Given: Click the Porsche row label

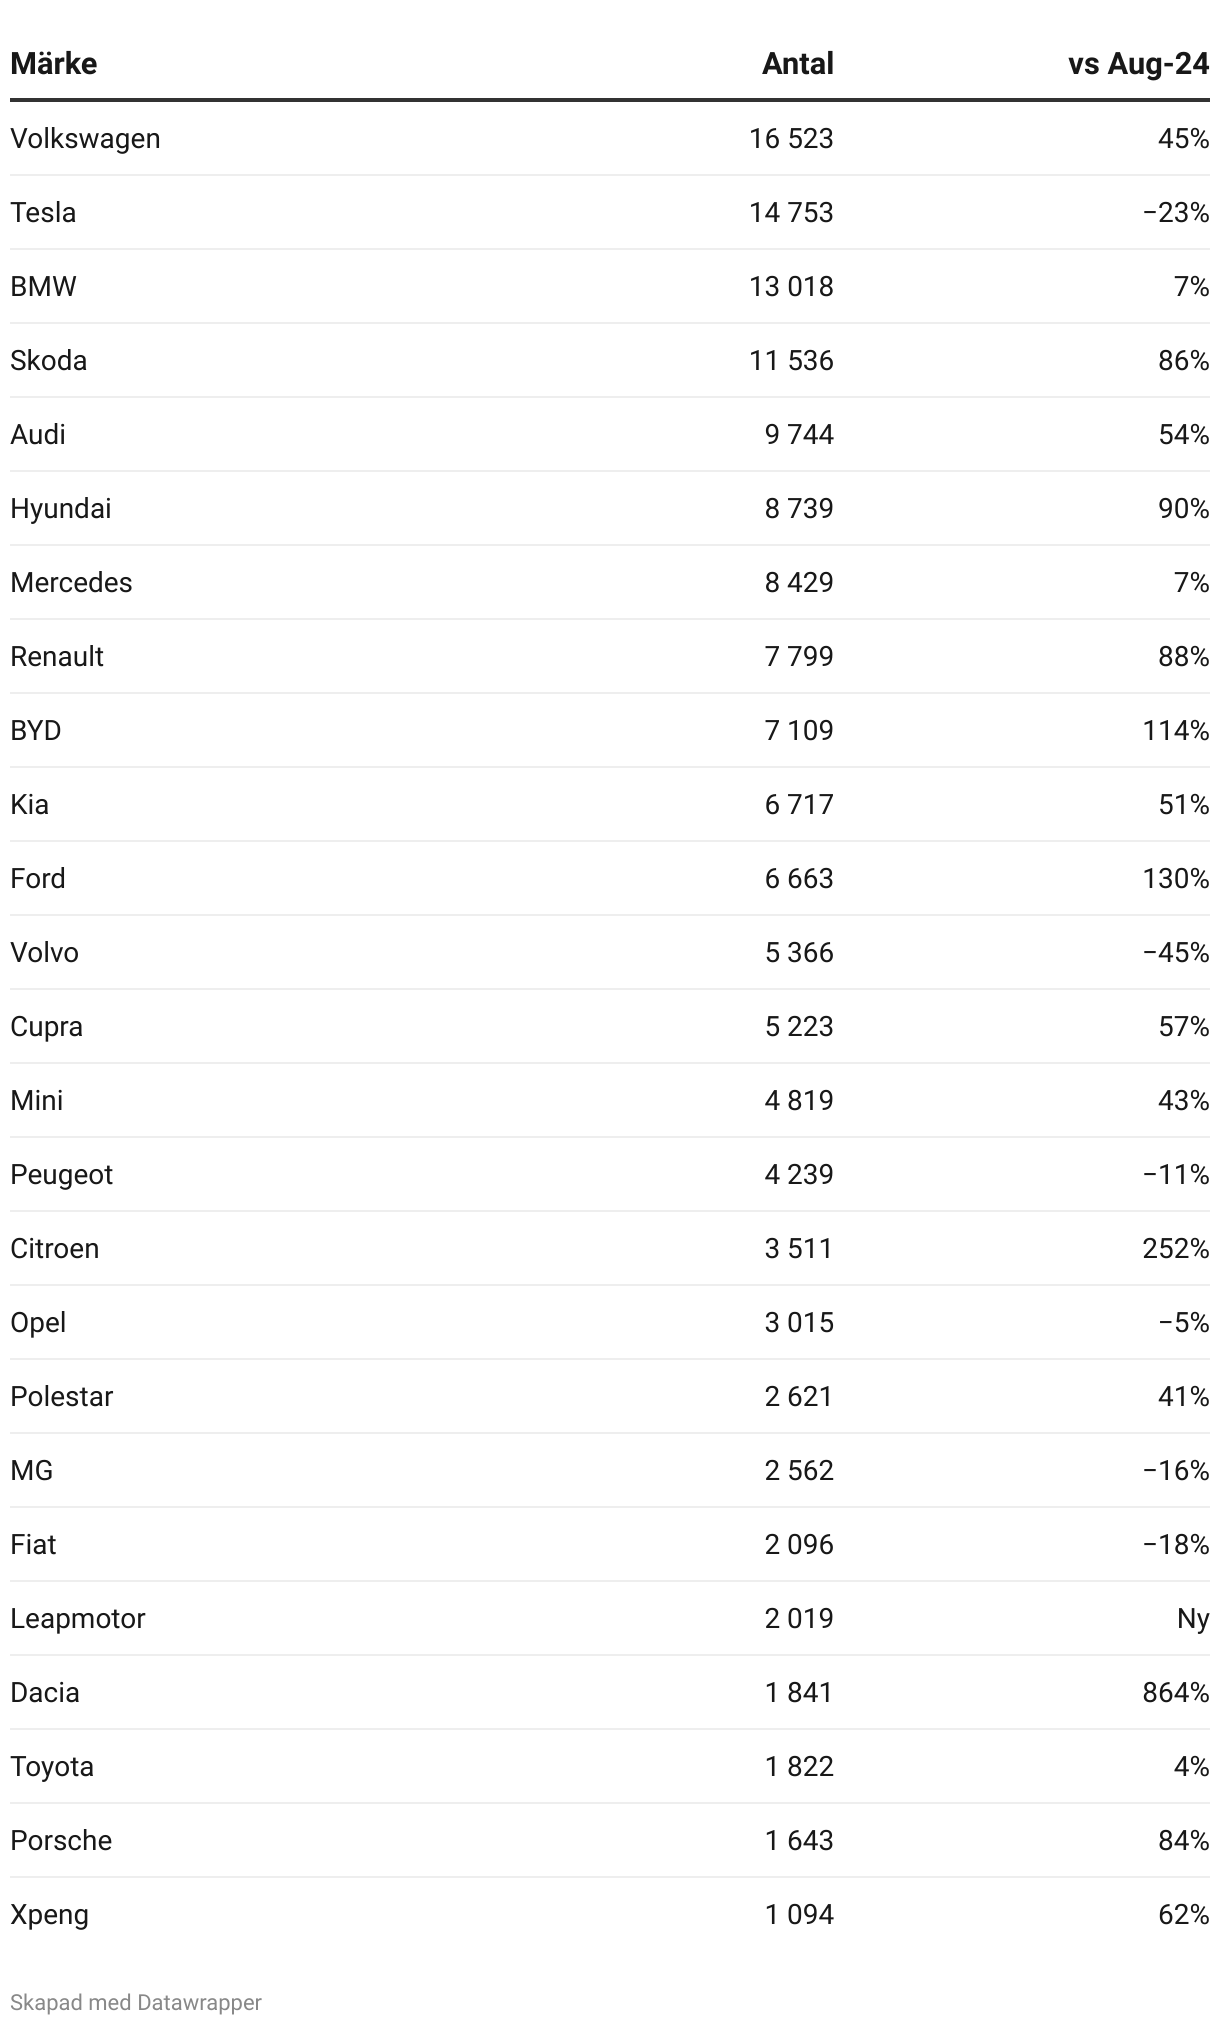Looking at the screenshot, I should pos(61,1840).
